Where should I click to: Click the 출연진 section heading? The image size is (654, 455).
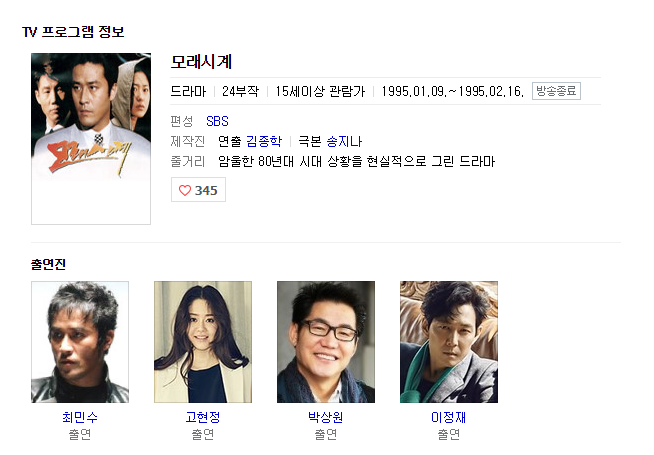pyautogui.click(x=48, y=264)
